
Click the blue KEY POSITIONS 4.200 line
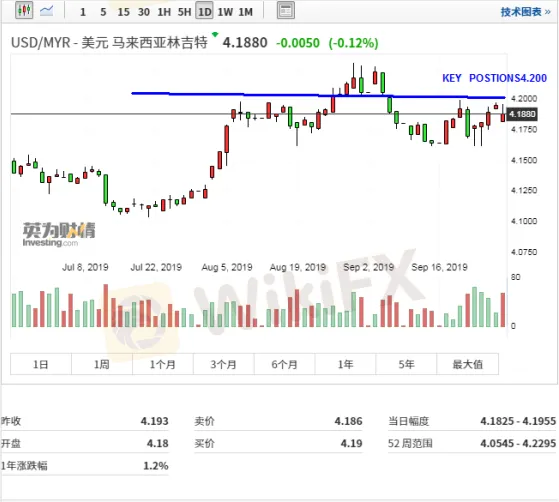[318, 95]
